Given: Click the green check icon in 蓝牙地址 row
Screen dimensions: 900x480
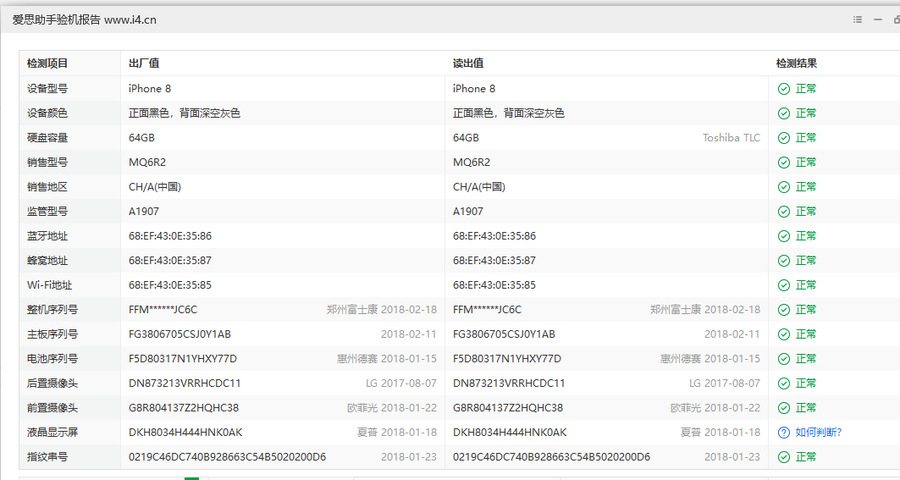Looking at the screenshot, I should click(x=783, y=236).
